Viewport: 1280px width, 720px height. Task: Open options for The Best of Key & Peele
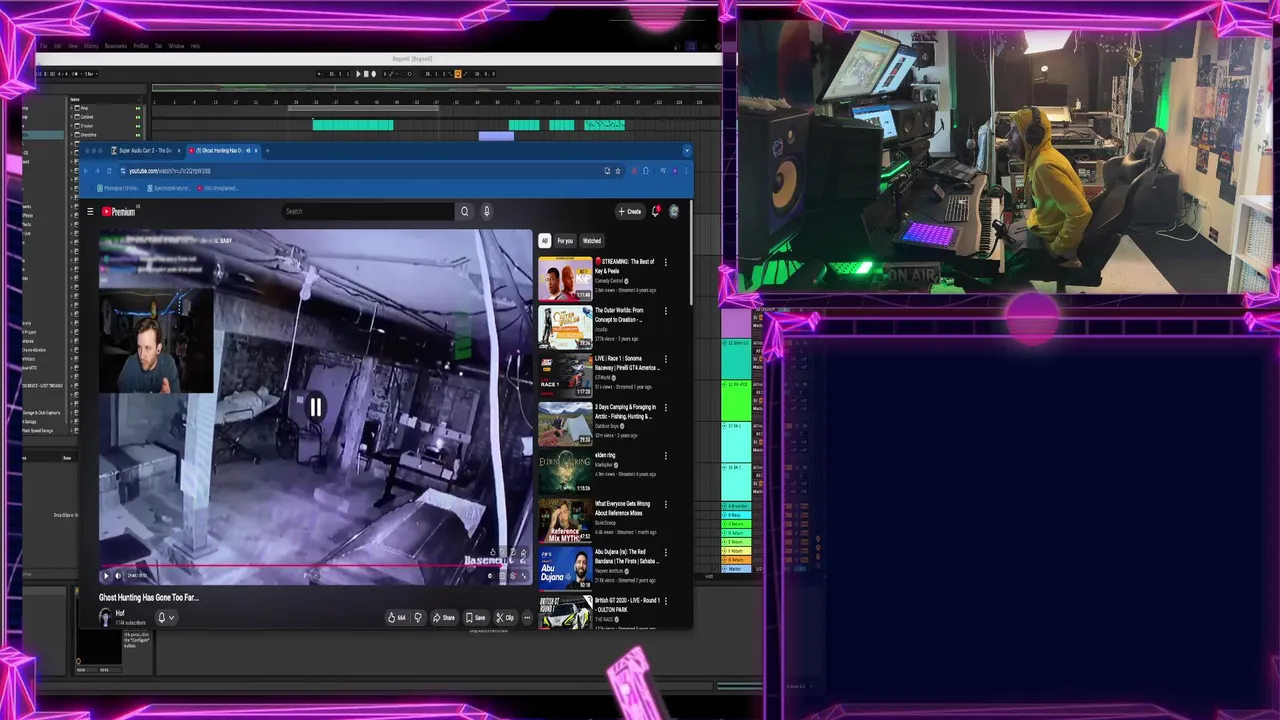[666, 263]
